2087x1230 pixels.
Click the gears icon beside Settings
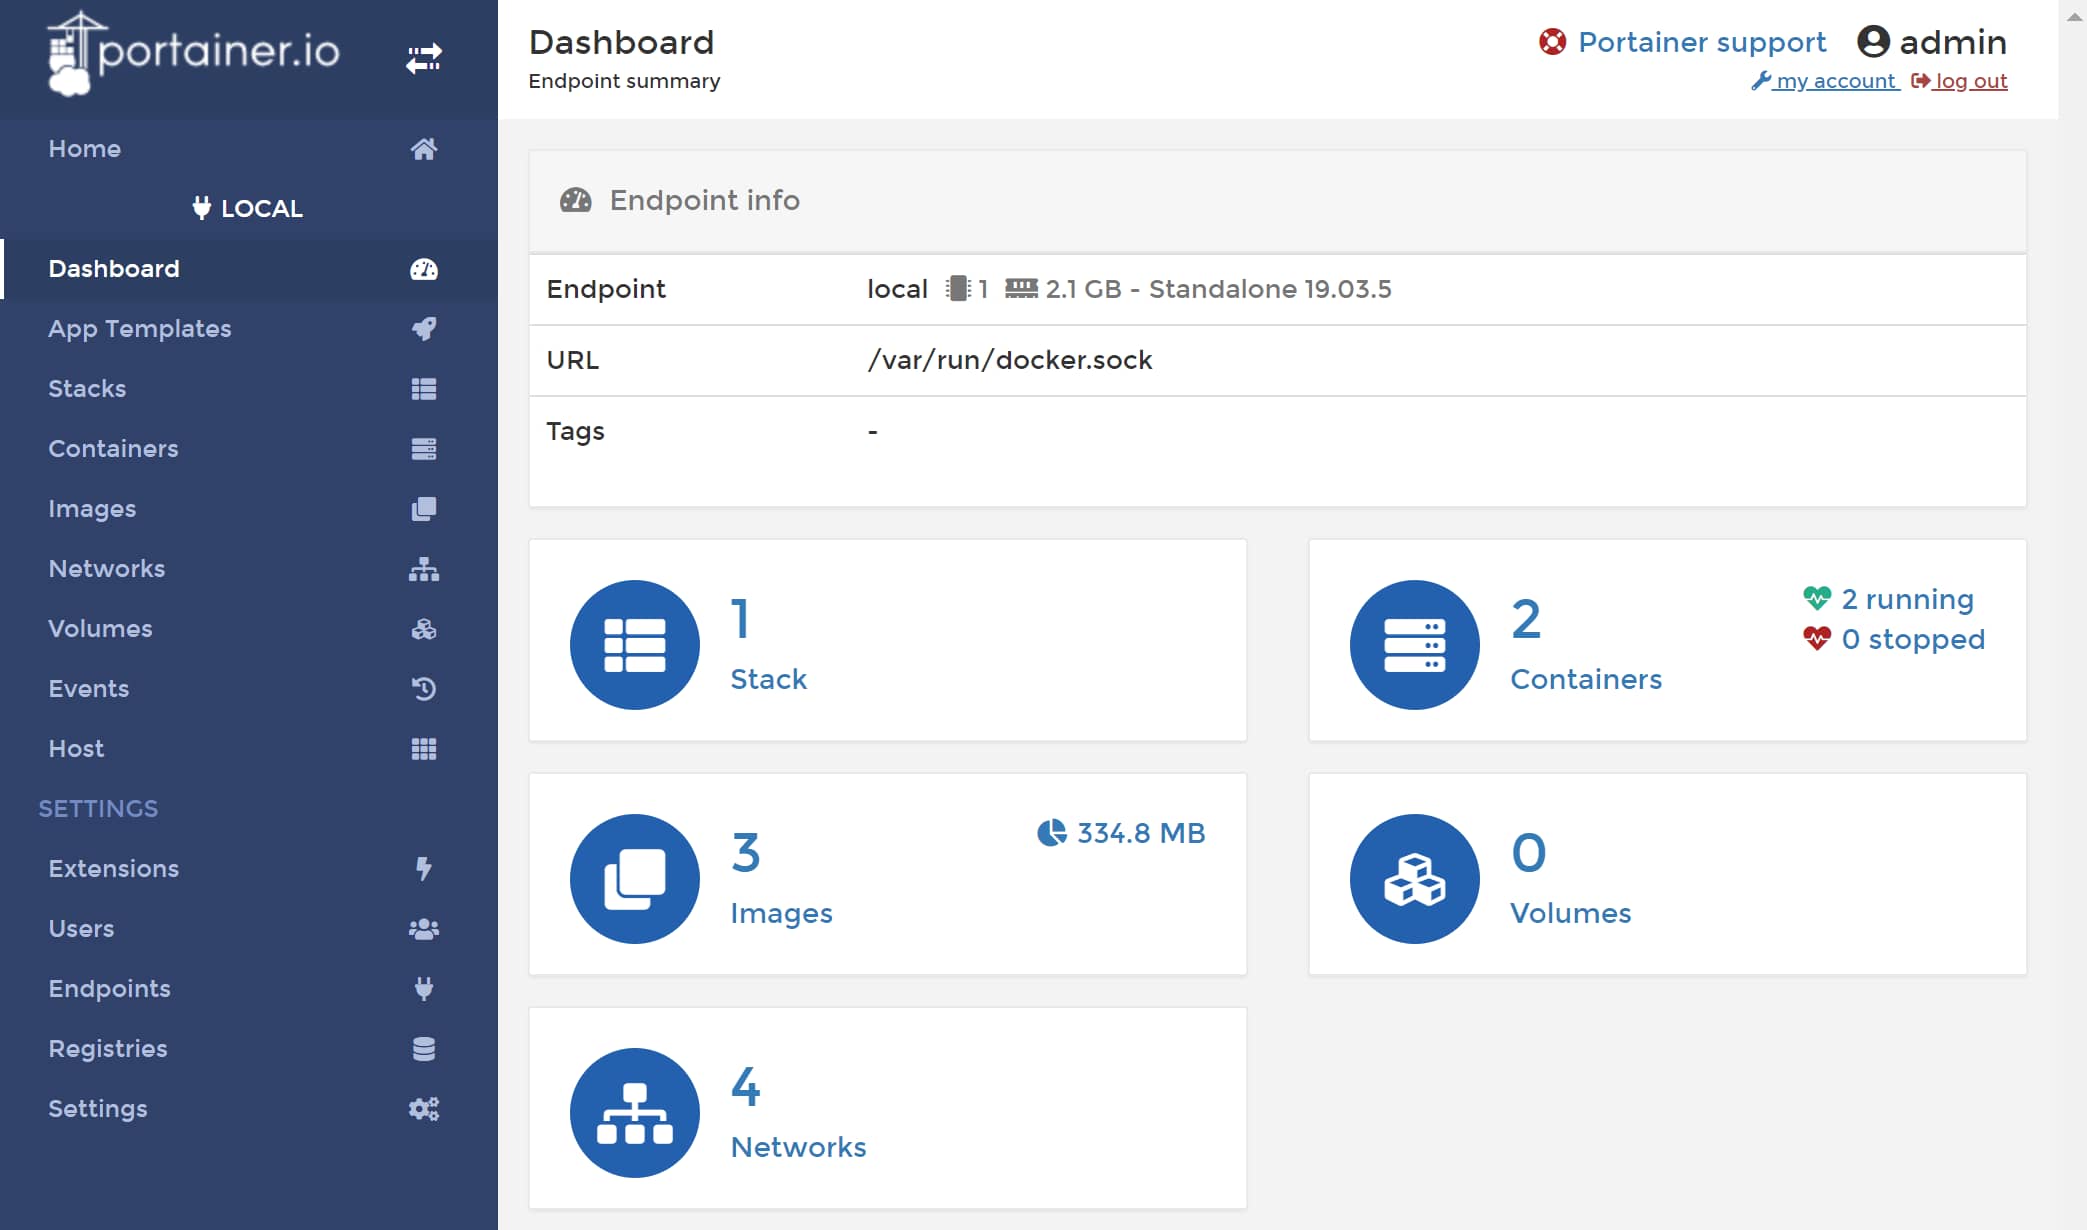point(423,1109)
